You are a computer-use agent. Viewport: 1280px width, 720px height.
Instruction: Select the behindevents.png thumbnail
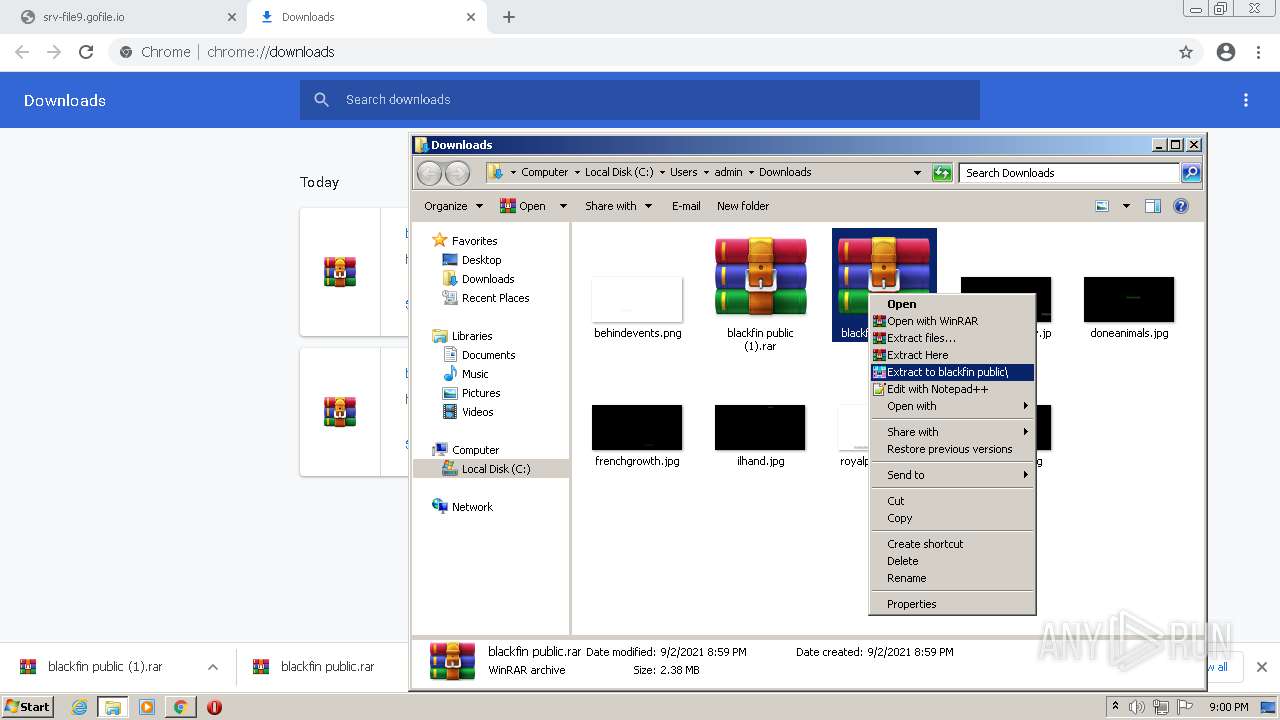click(637, 299)
